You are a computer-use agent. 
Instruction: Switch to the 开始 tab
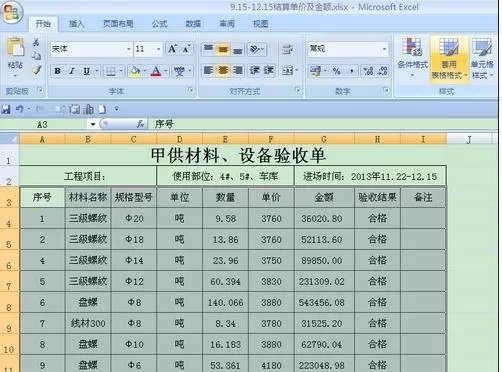click(43, 24)
